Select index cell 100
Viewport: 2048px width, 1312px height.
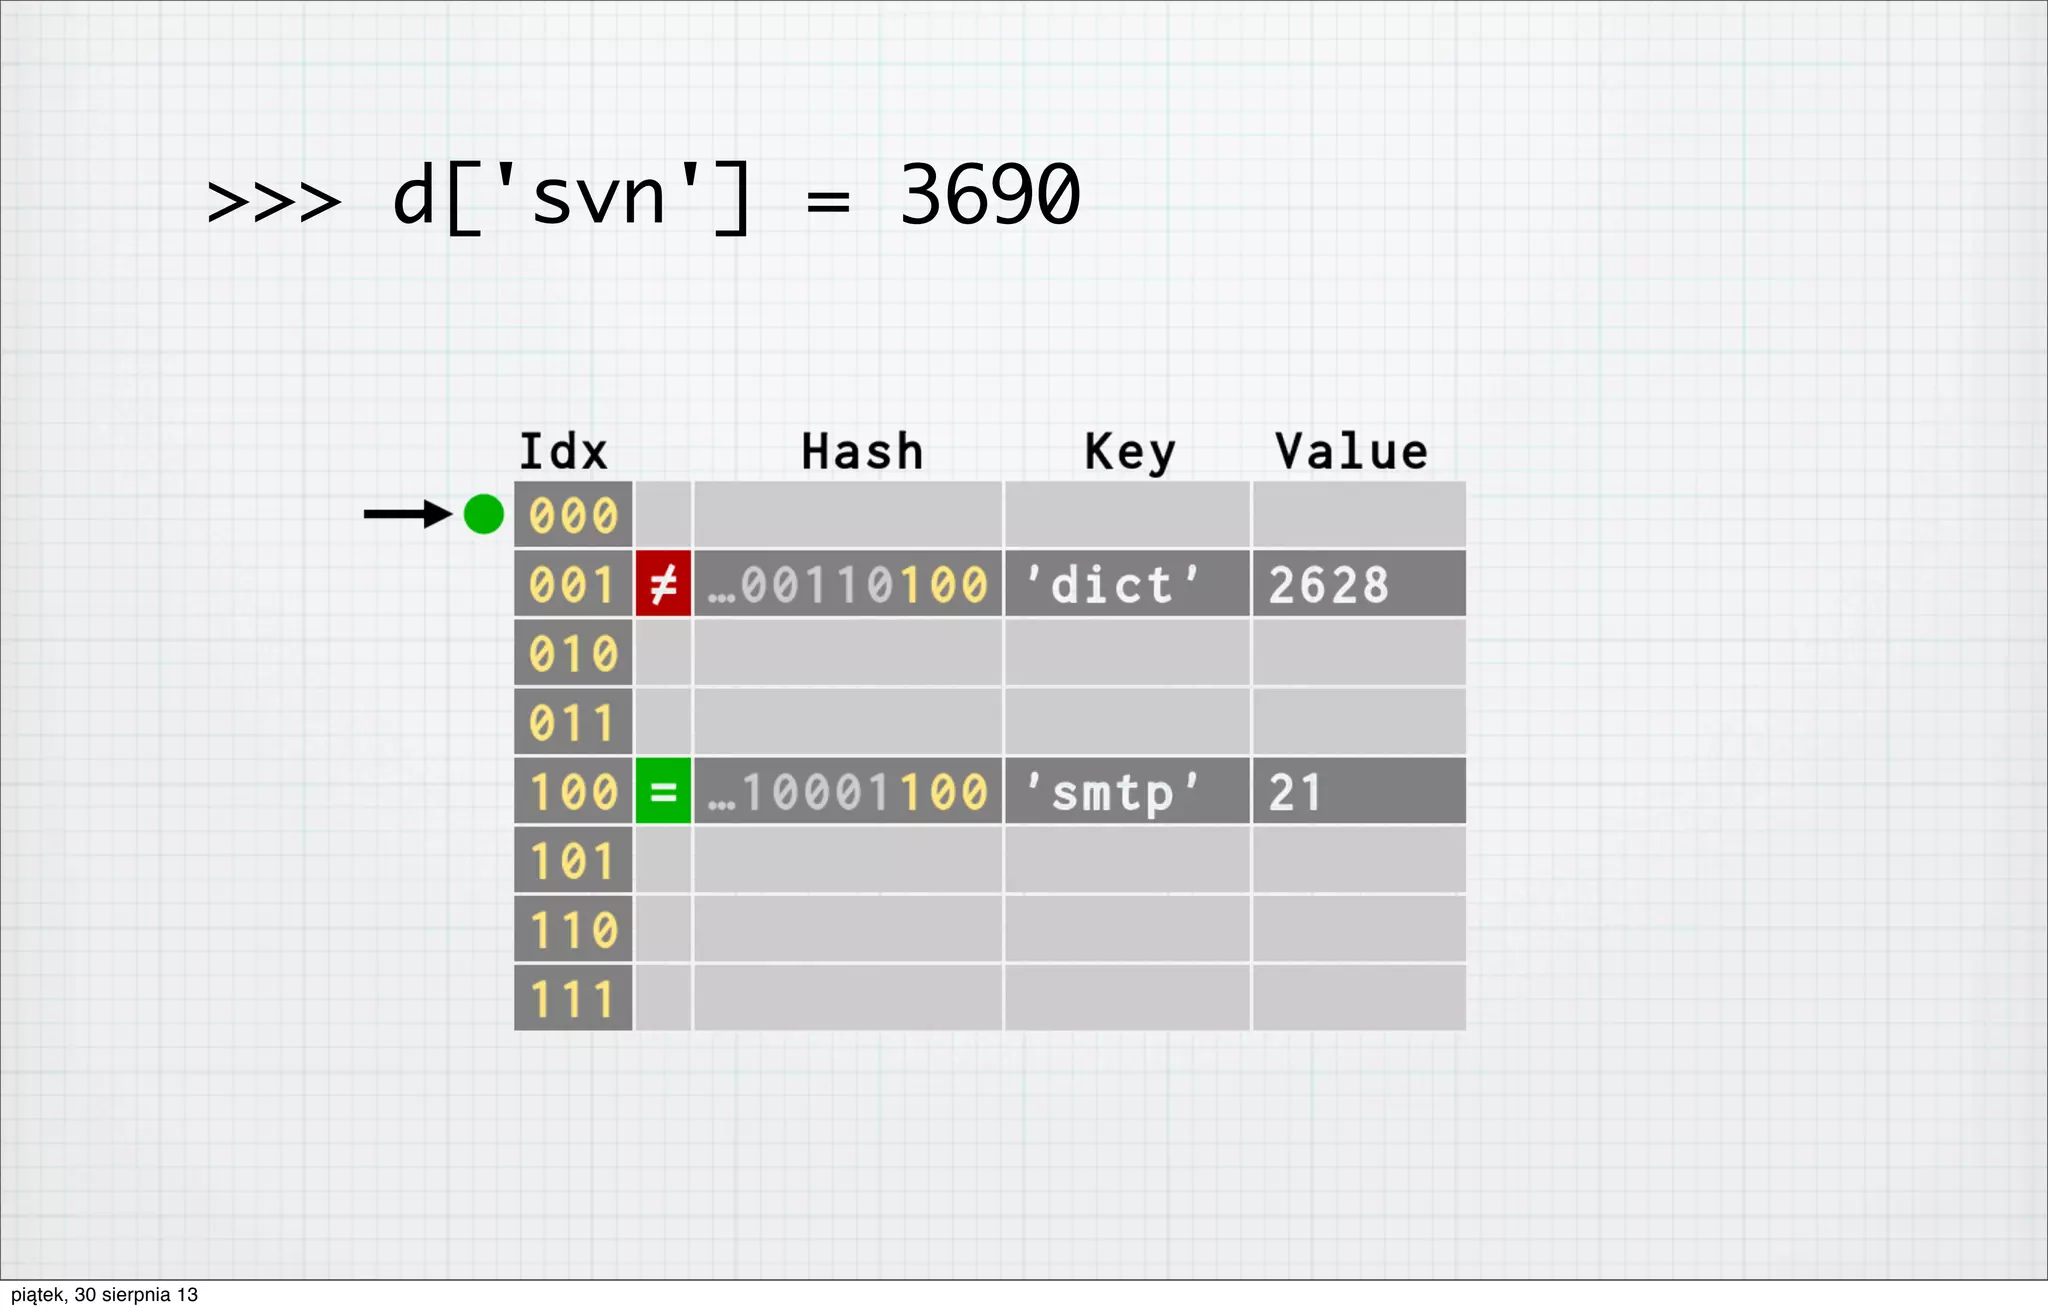click(573, 791)
